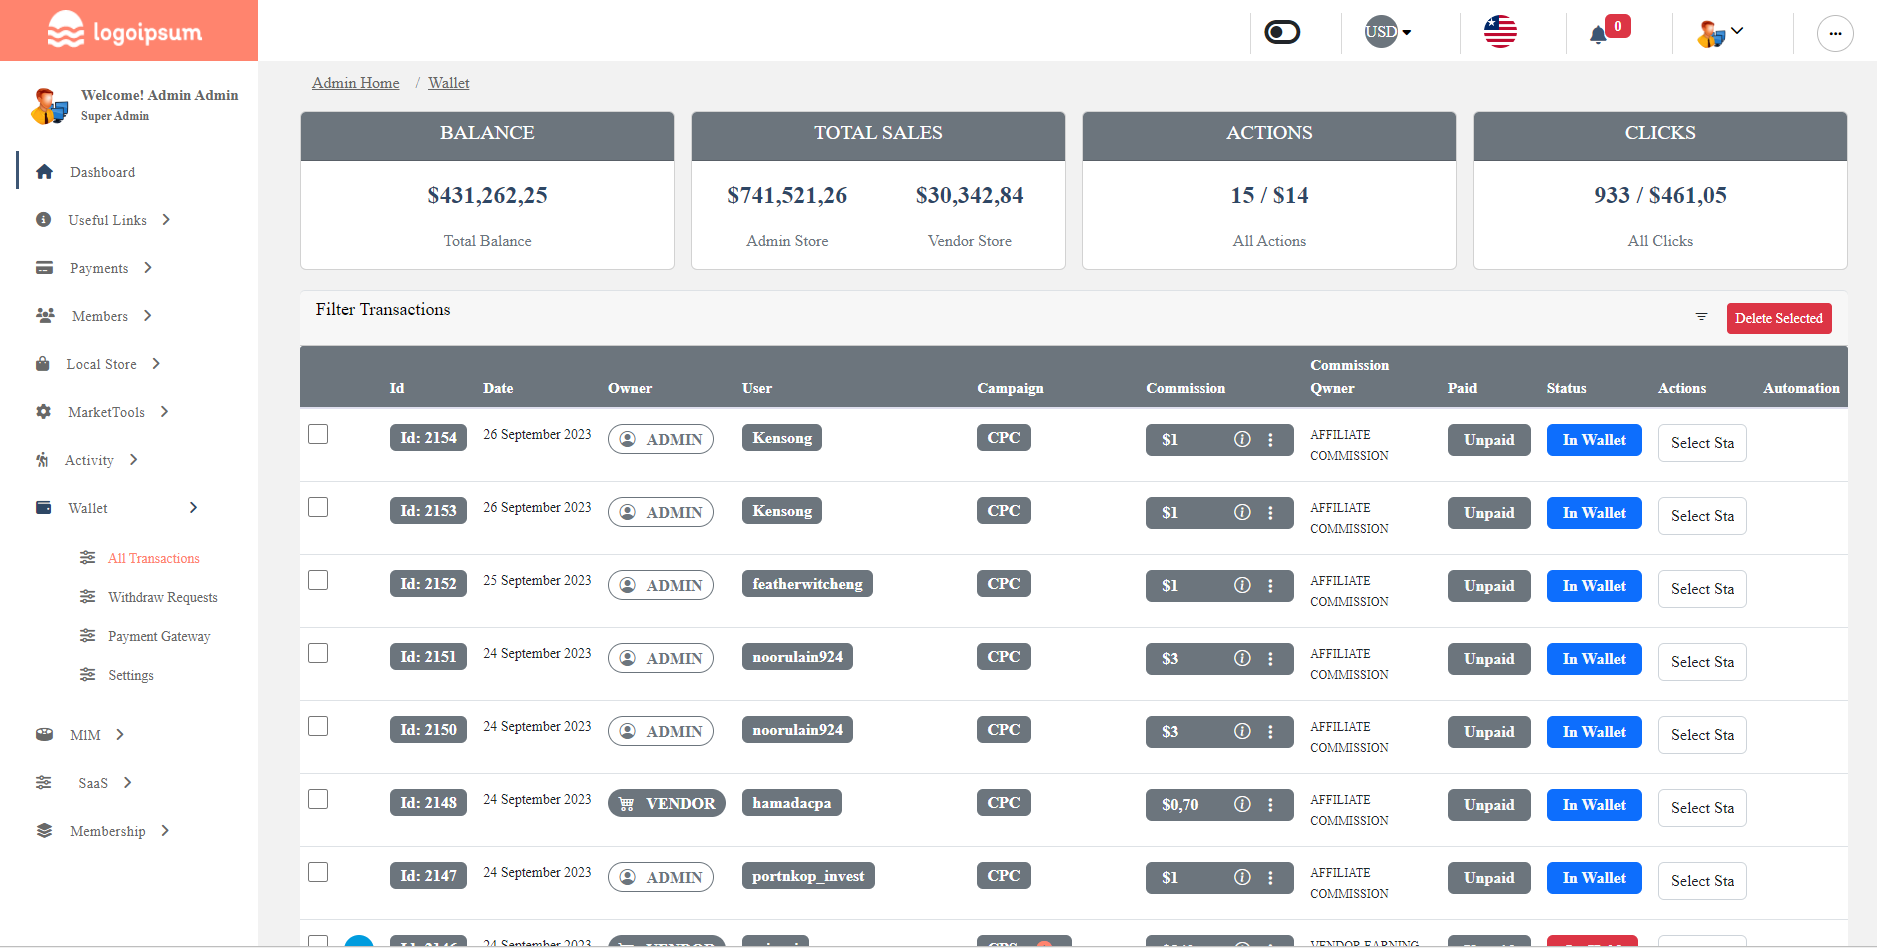Select Payment Gateway under Wallet
This screenshot has width=1877, height=948.
158,636
